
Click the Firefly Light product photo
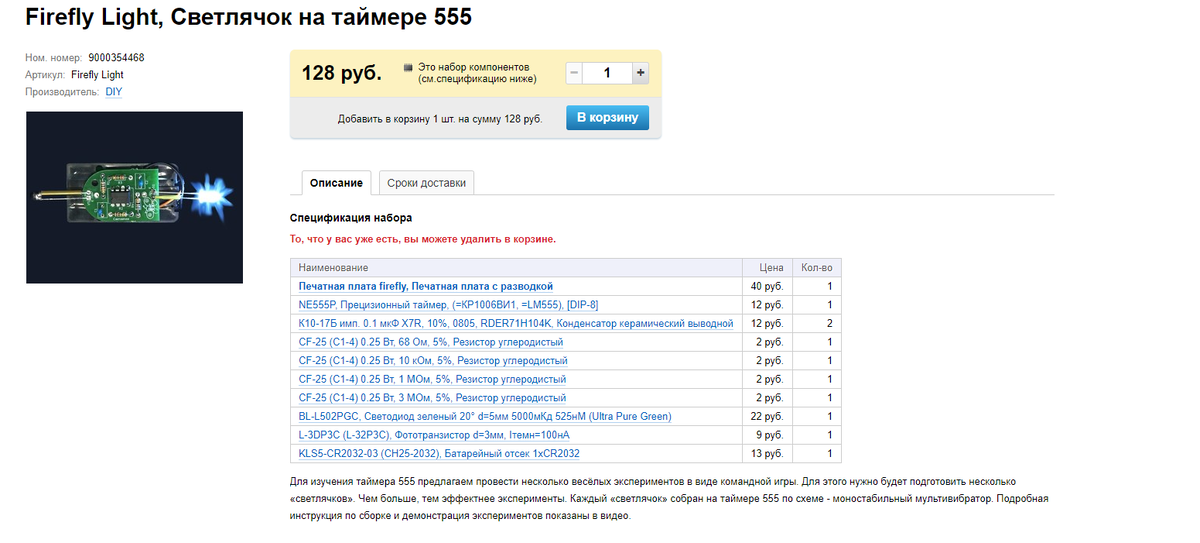click(x=134, y=197)
